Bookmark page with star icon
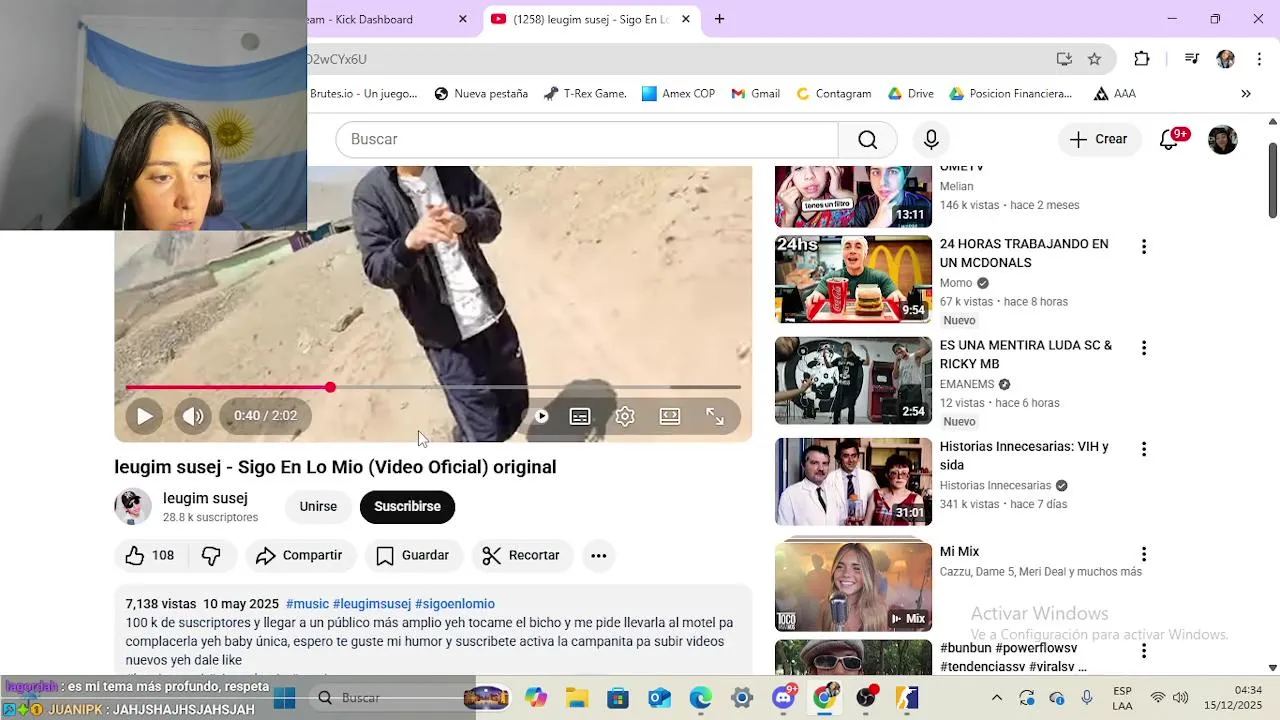Screen dimensions: 1280x720 click(1094, 59)
